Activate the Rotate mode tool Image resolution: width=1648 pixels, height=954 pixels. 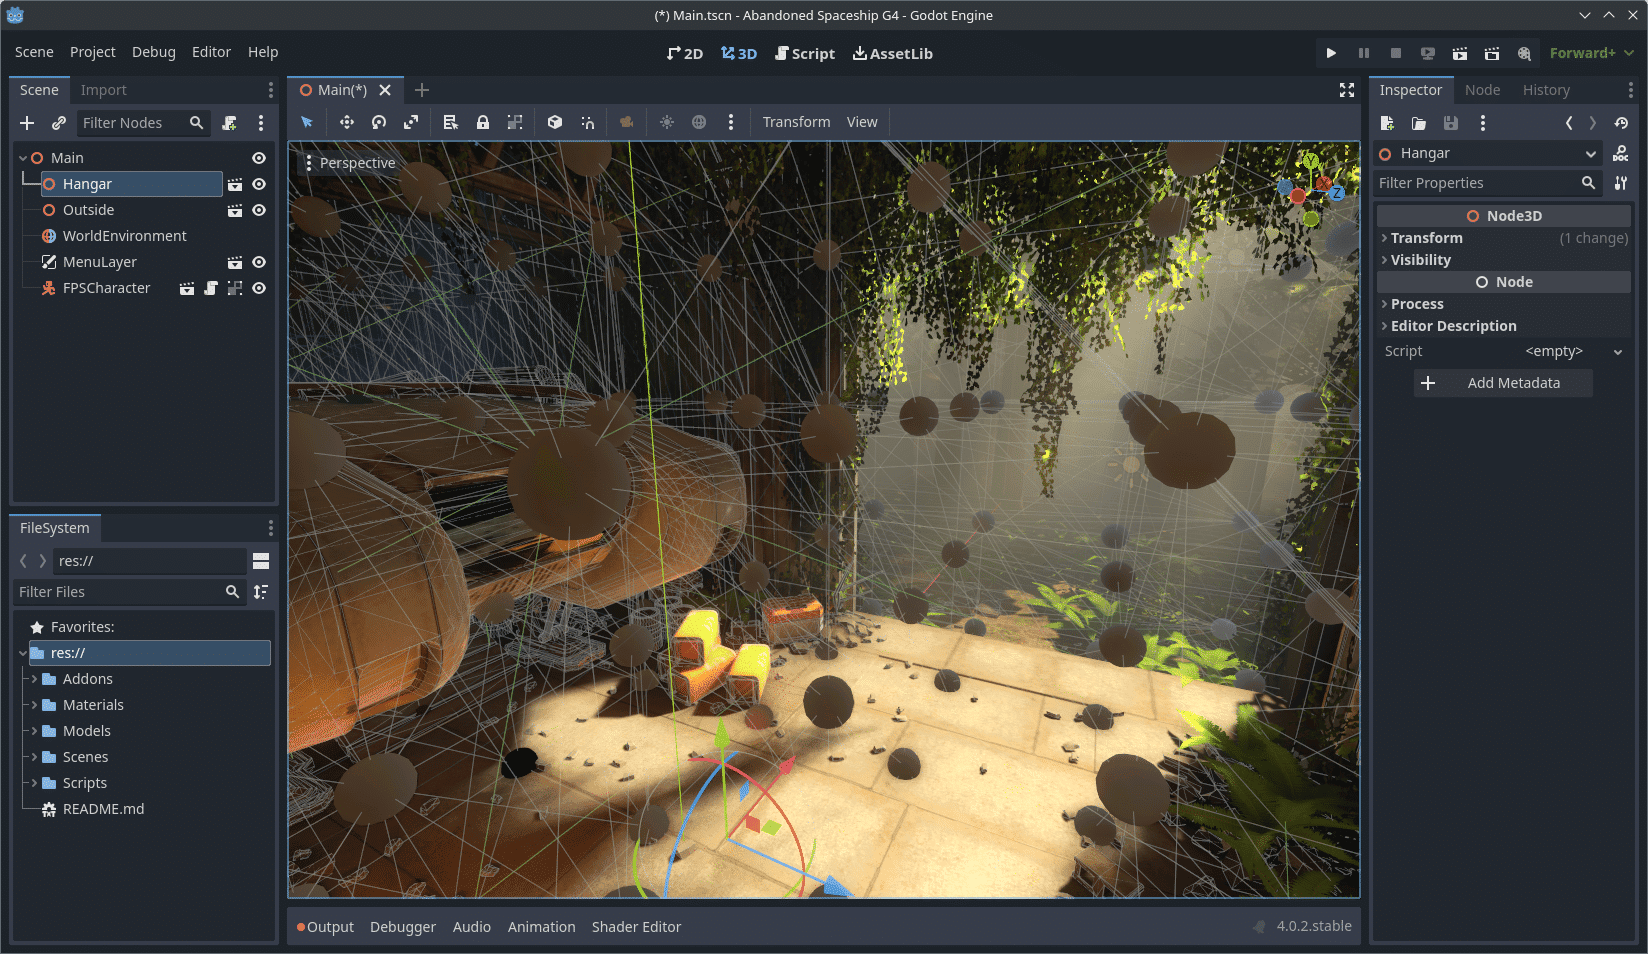379,121
